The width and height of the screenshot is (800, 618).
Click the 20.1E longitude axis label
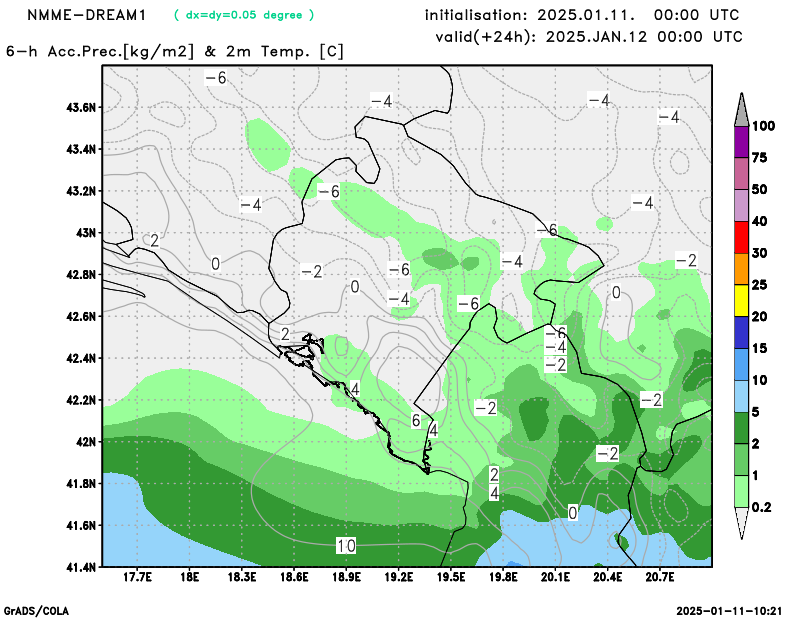[556, 577]
